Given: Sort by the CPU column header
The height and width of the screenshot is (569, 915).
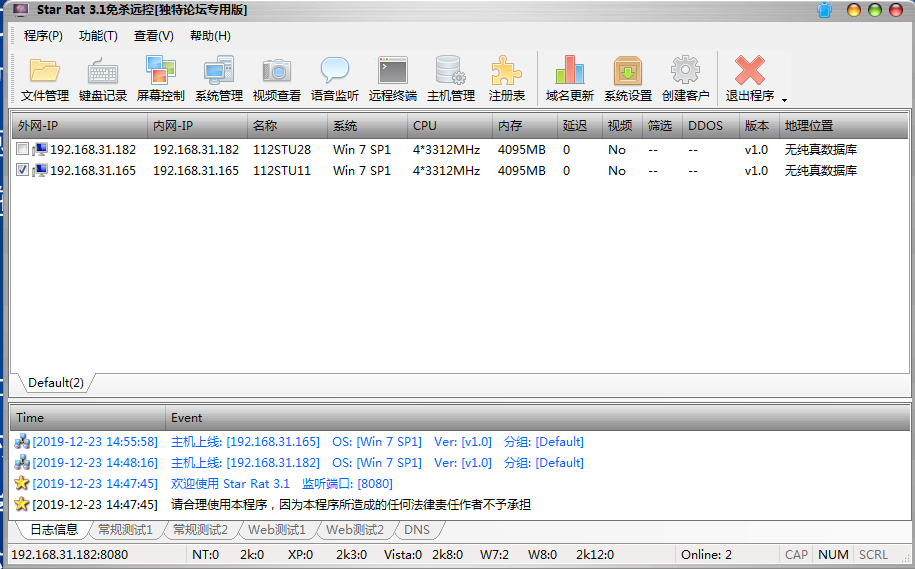Looking at the screenshot, I should pos(449,125).
